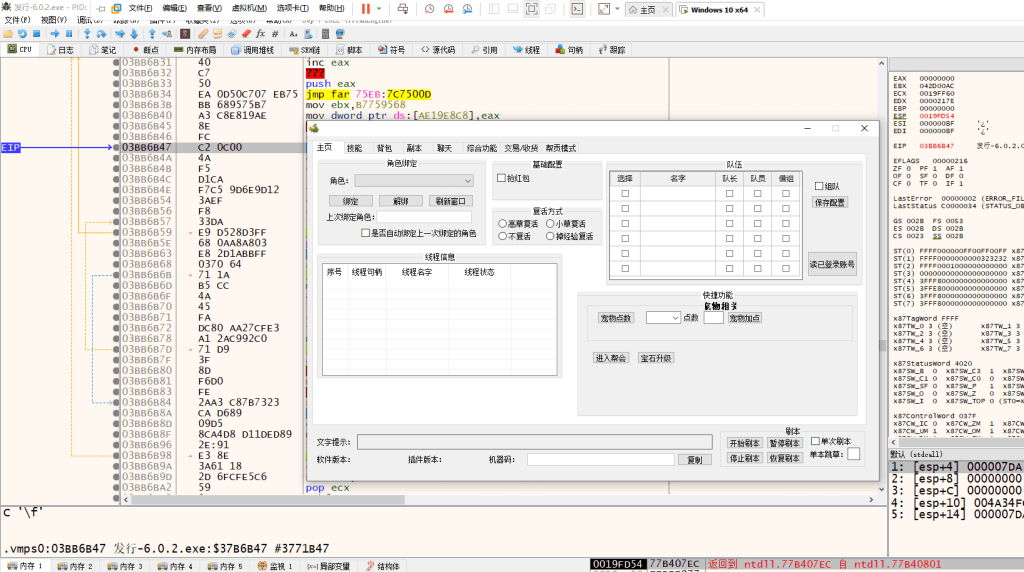Viewport: 1024px width, 572px height.
Task: Click the VMware pause virtual machine icon
Action: click(367, 9)
